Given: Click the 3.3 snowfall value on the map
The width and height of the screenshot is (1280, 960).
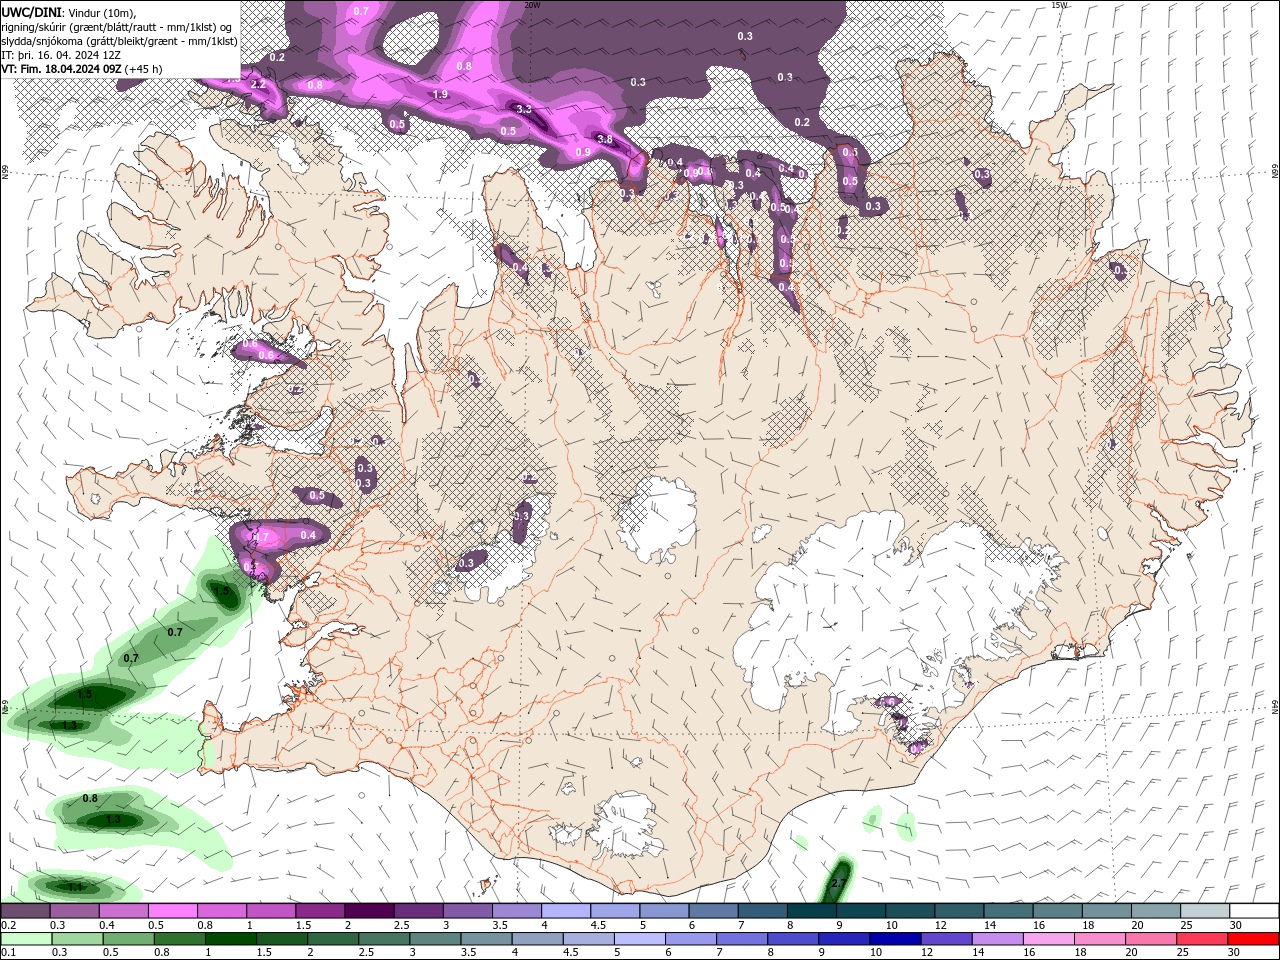Looking at the screenshot, I should pos(523,109).
